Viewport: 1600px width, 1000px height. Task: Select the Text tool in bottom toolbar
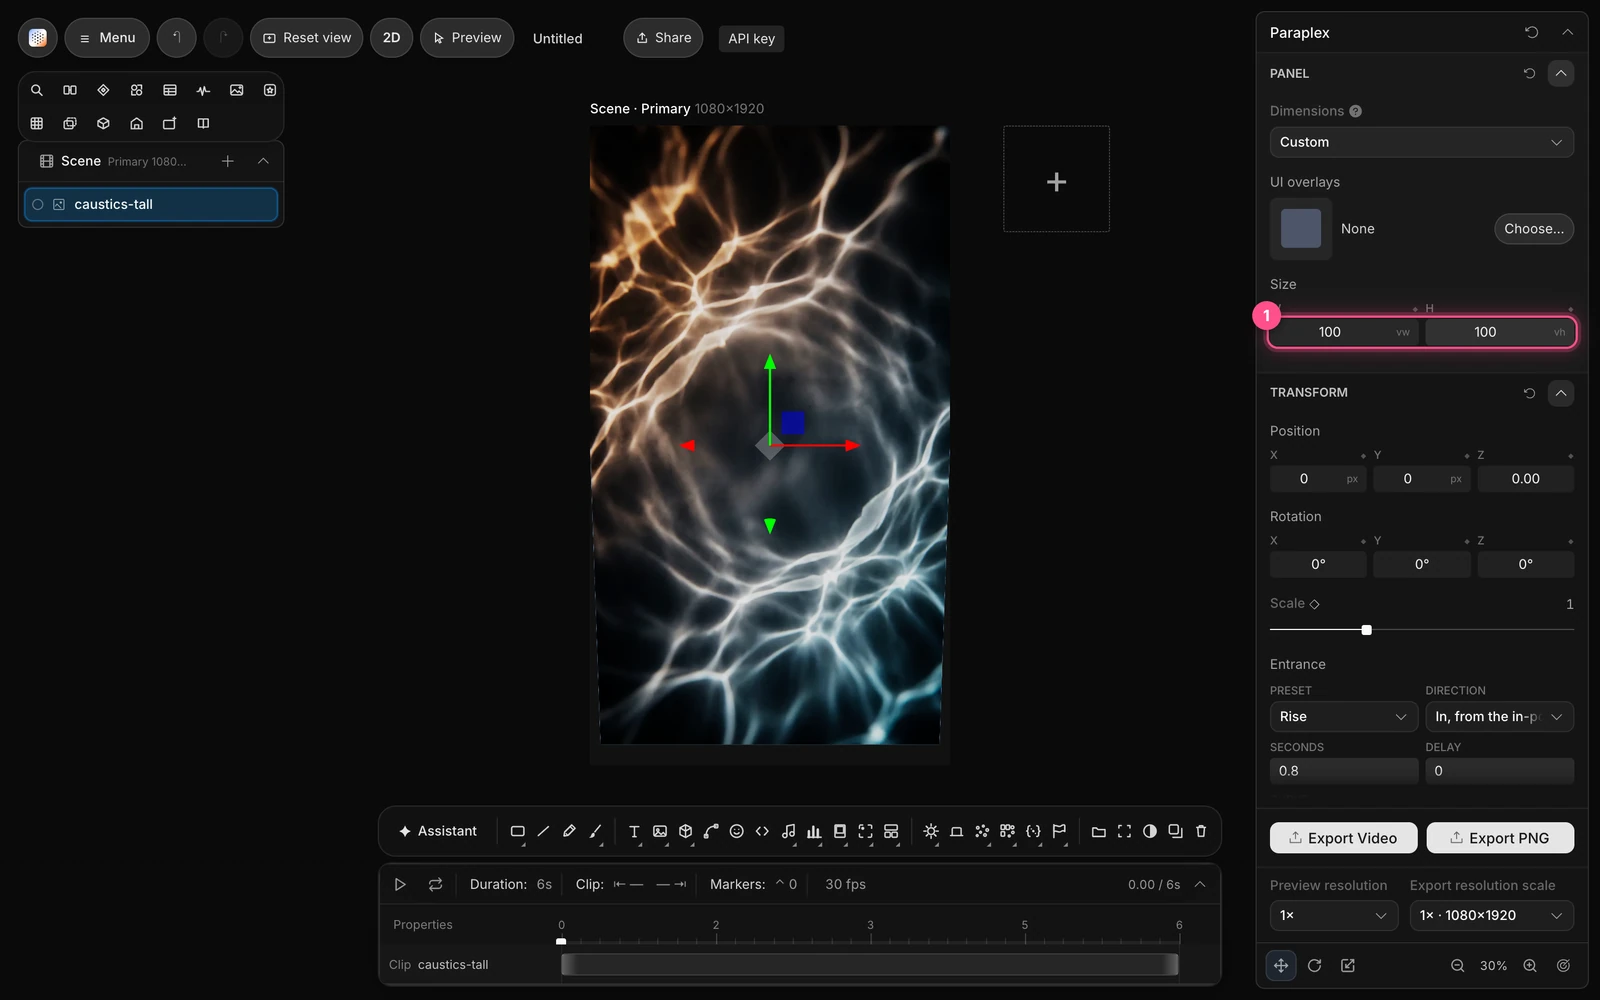634,831
